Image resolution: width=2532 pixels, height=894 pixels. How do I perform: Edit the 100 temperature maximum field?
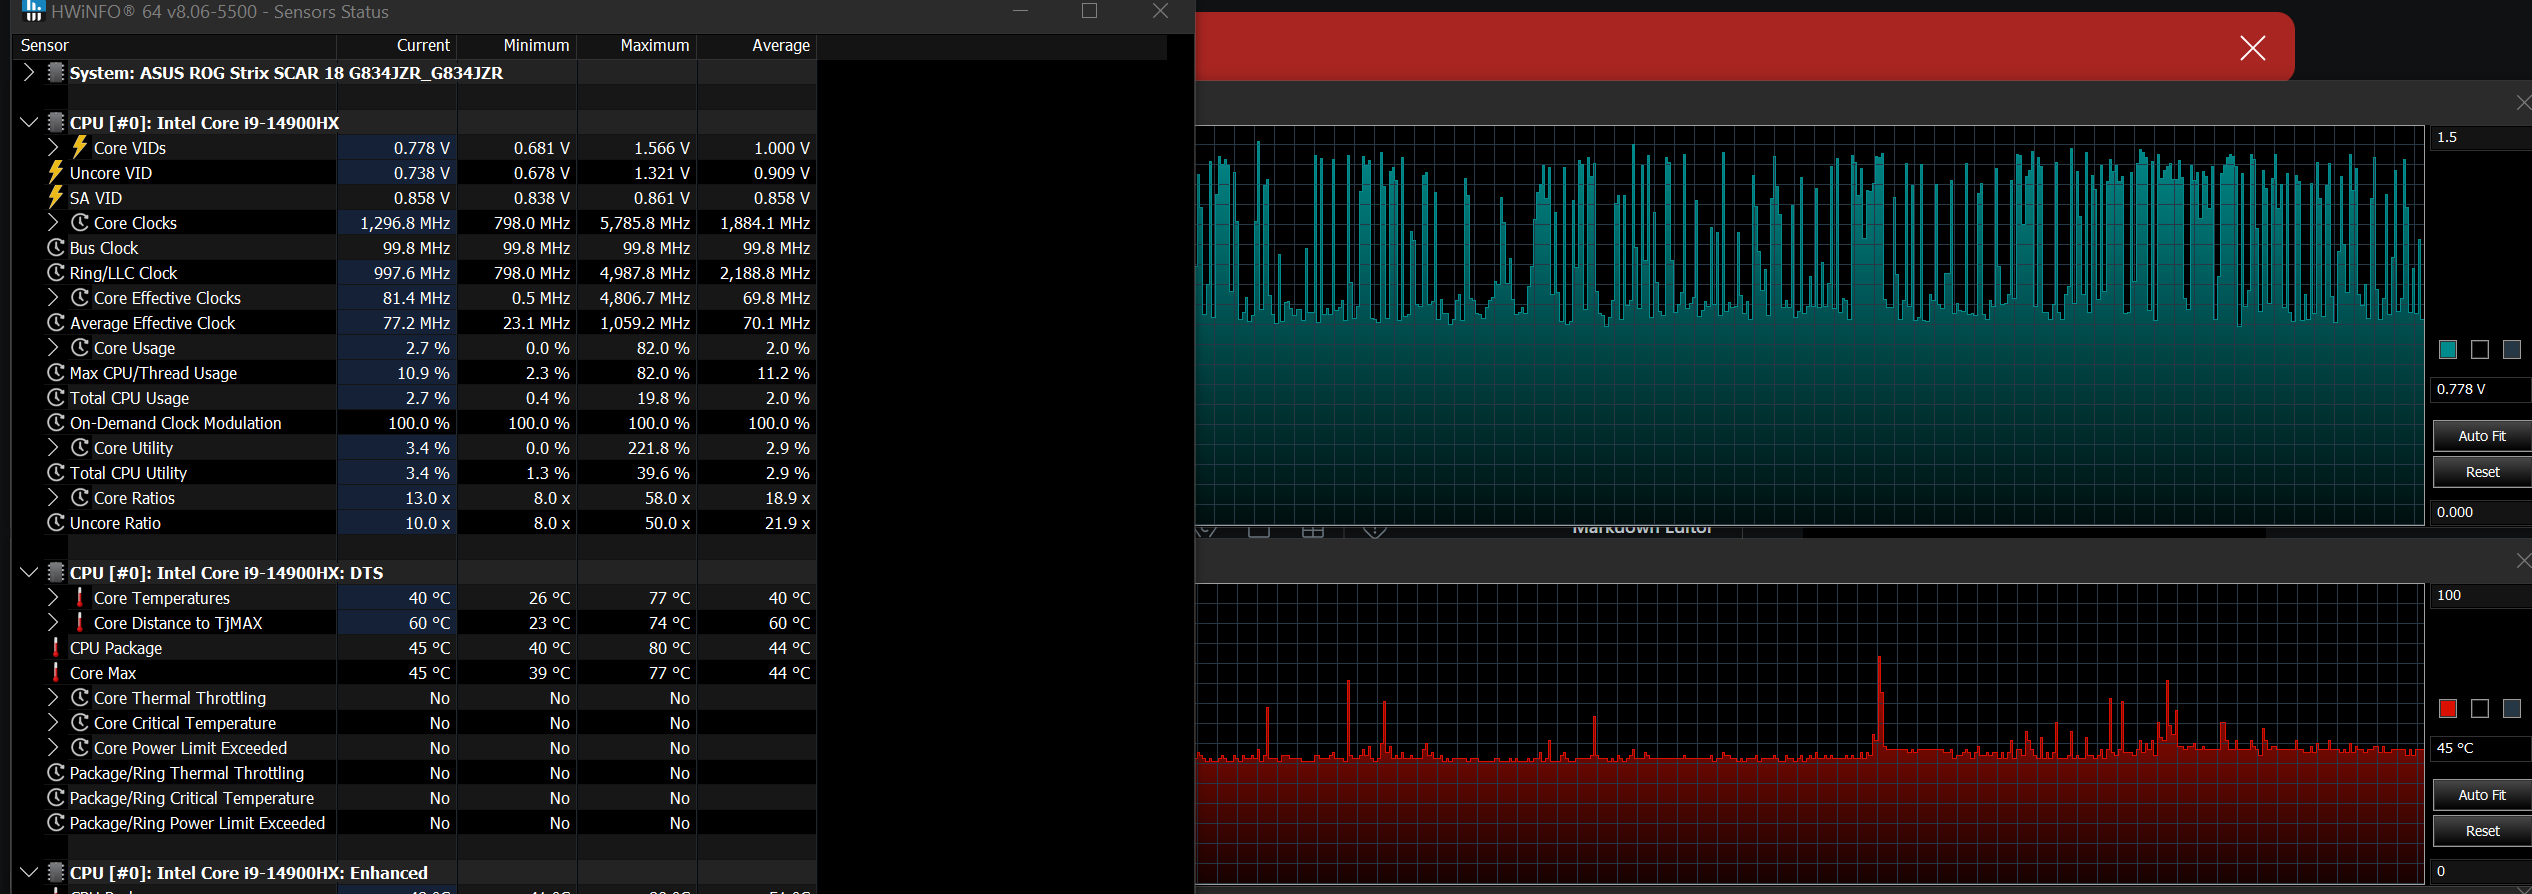[x=2481, y=596]
